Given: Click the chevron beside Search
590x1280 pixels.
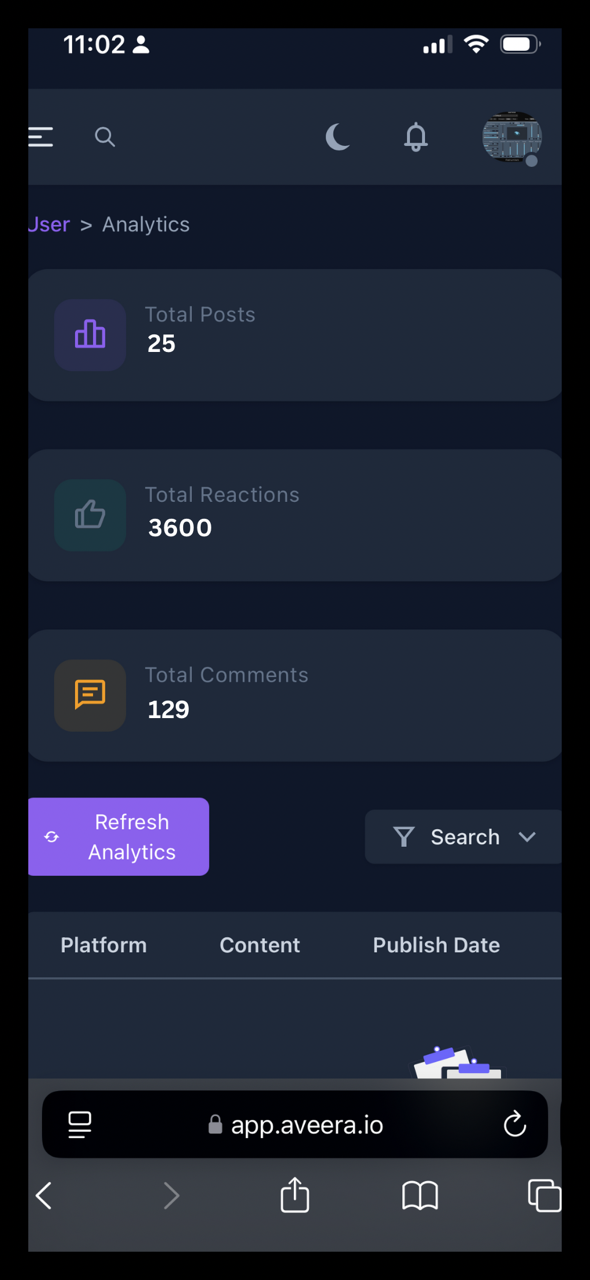Looking at the screenshot, I should pyautogui.click(x=527, y=837).
